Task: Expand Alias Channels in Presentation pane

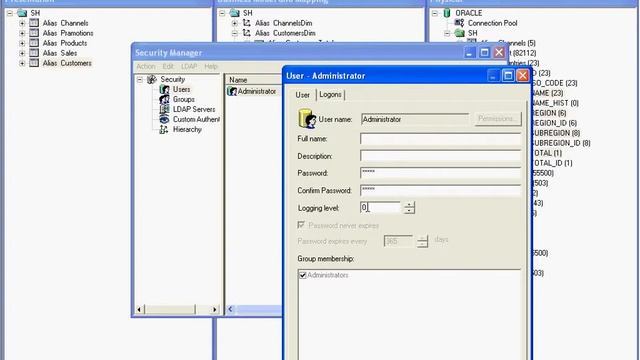Action: coord(22,23)
